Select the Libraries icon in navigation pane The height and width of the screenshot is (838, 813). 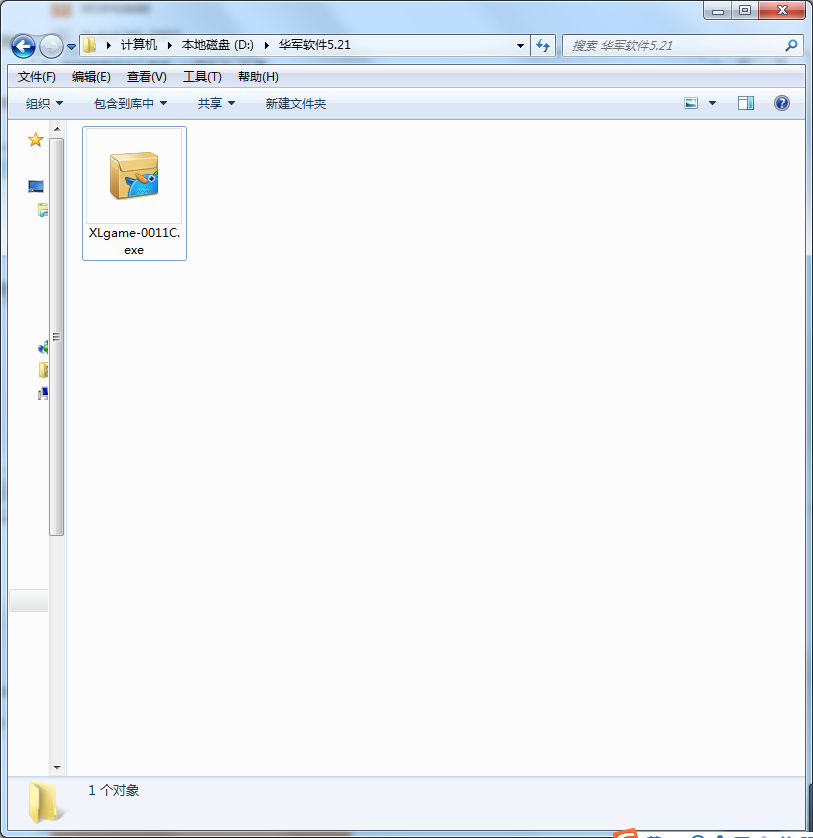coord(43,210)
